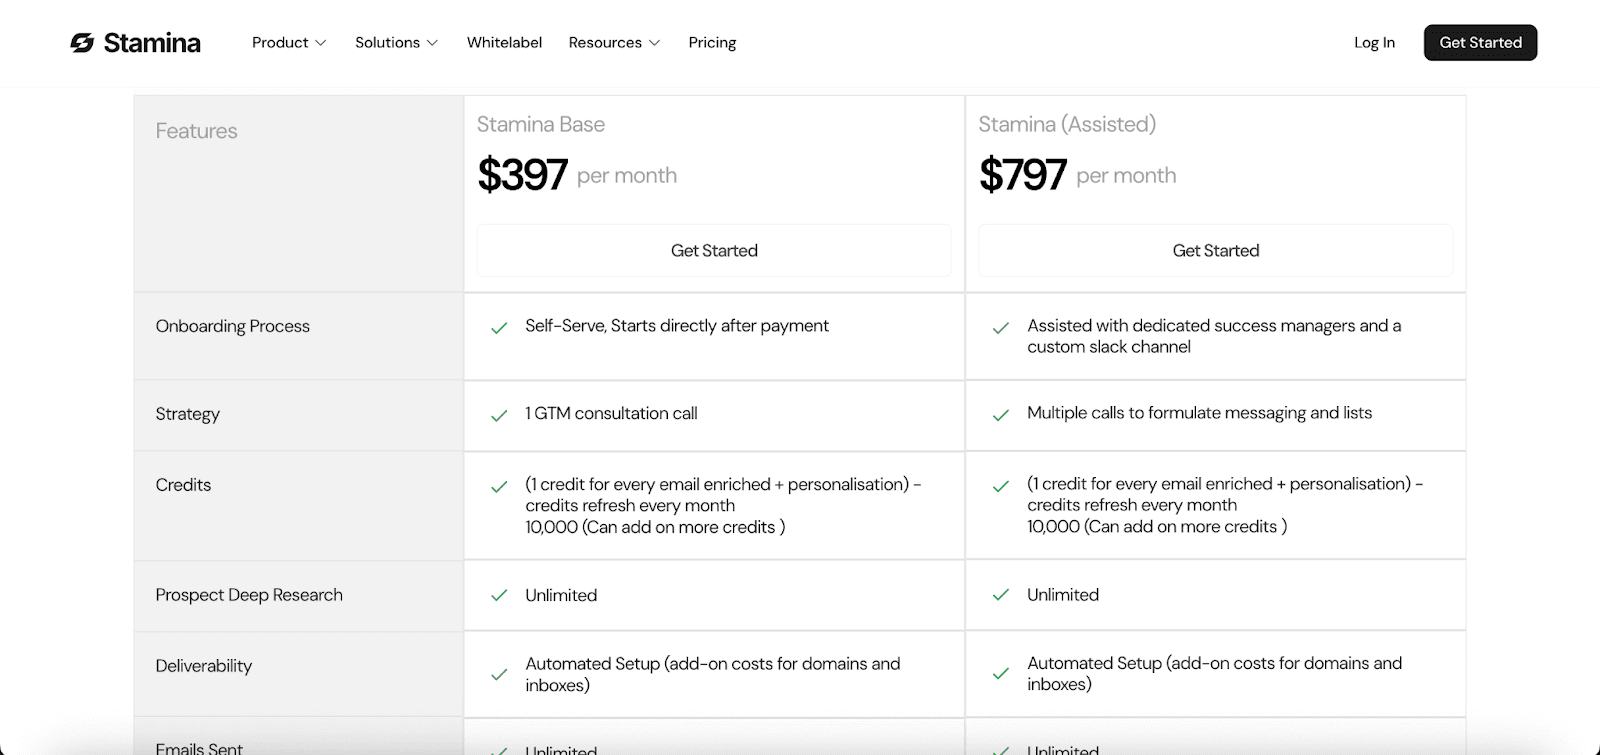This screenshot has height=755, width=1600.
Task: Click the Log In link
Action: tap(1374, 43)
